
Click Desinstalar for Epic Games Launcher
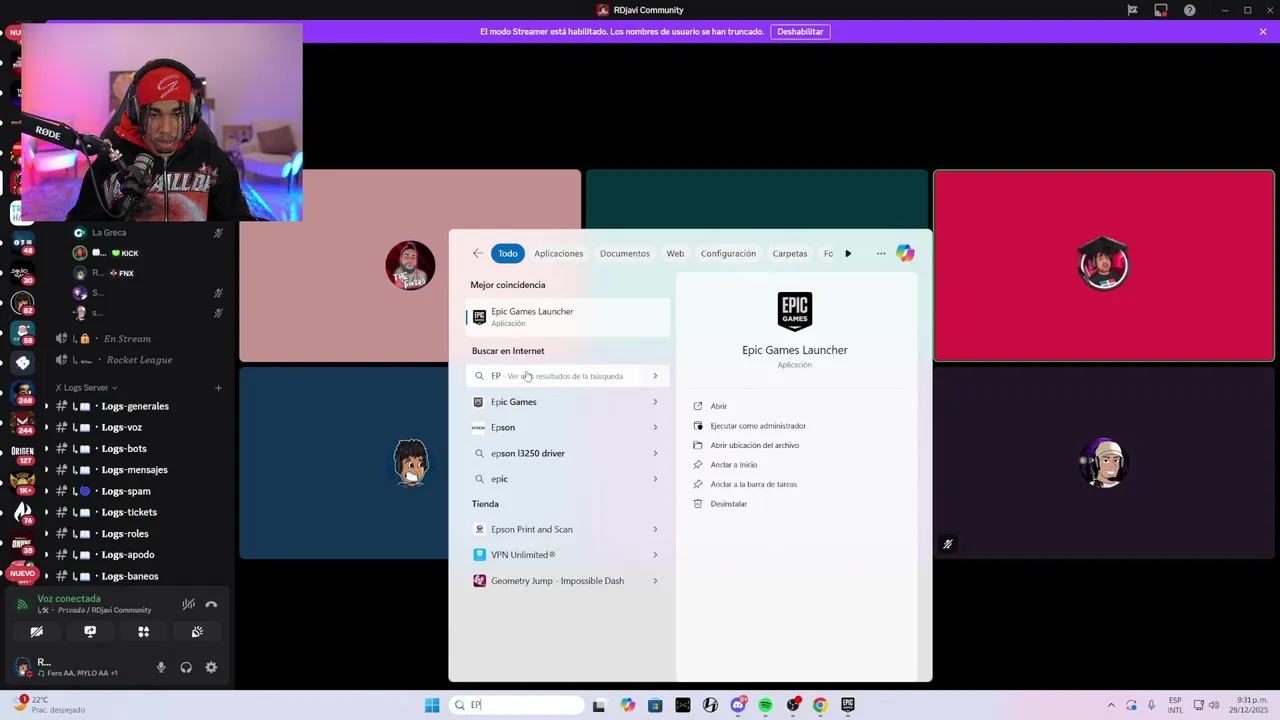(728, 504)
